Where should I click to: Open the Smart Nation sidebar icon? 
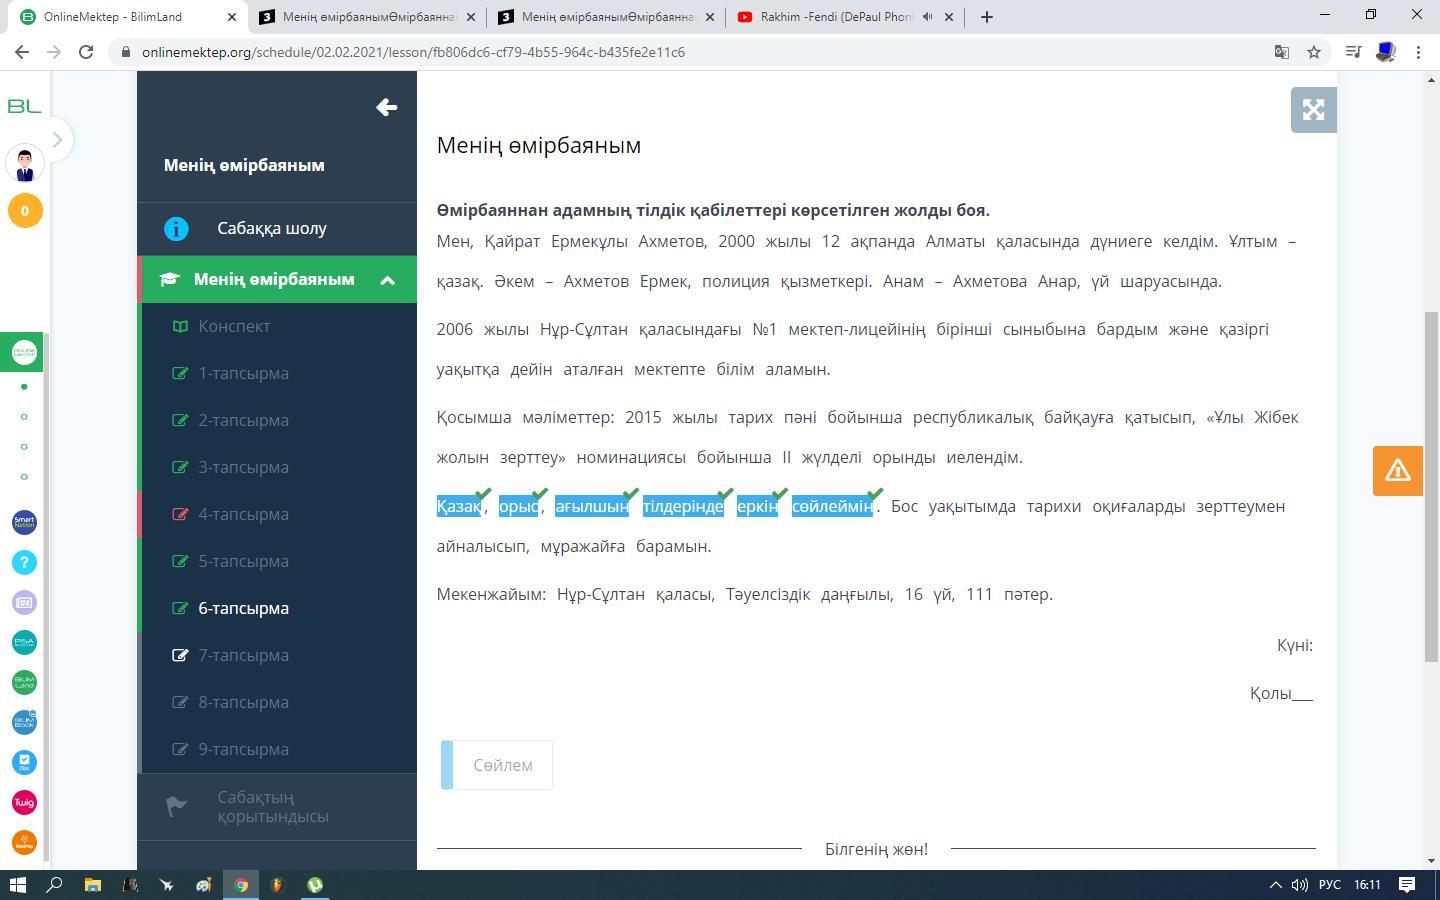24,522
